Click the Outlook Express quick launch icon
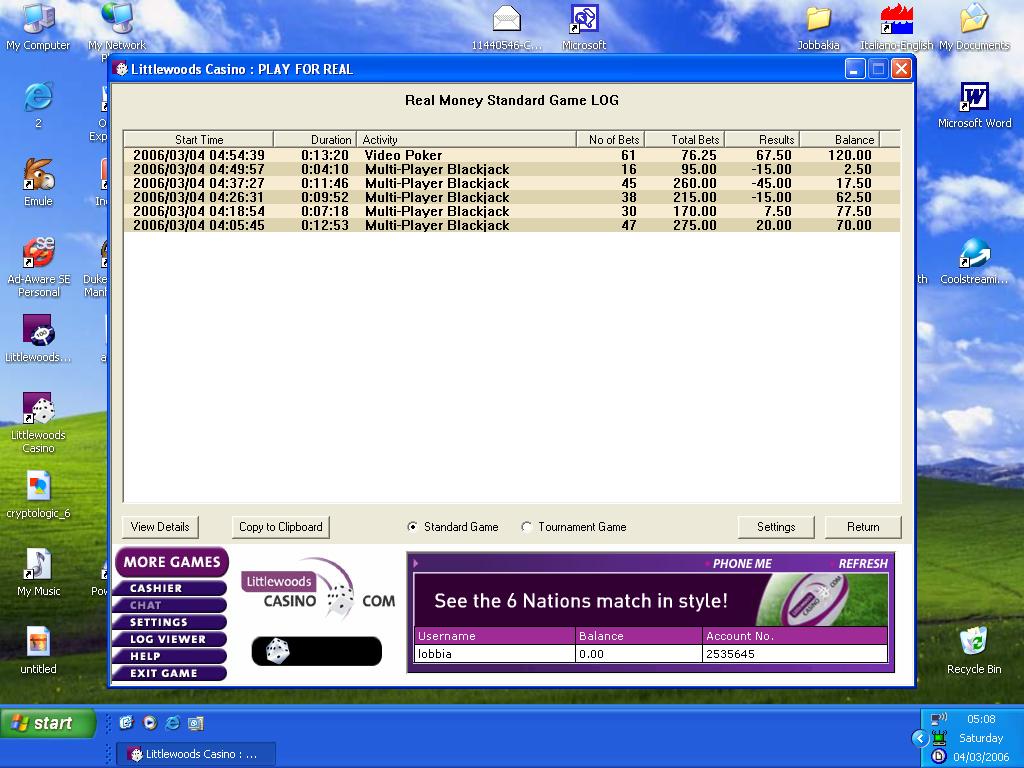The height and width of the screenshot is (768, 1024). [196, 722]
